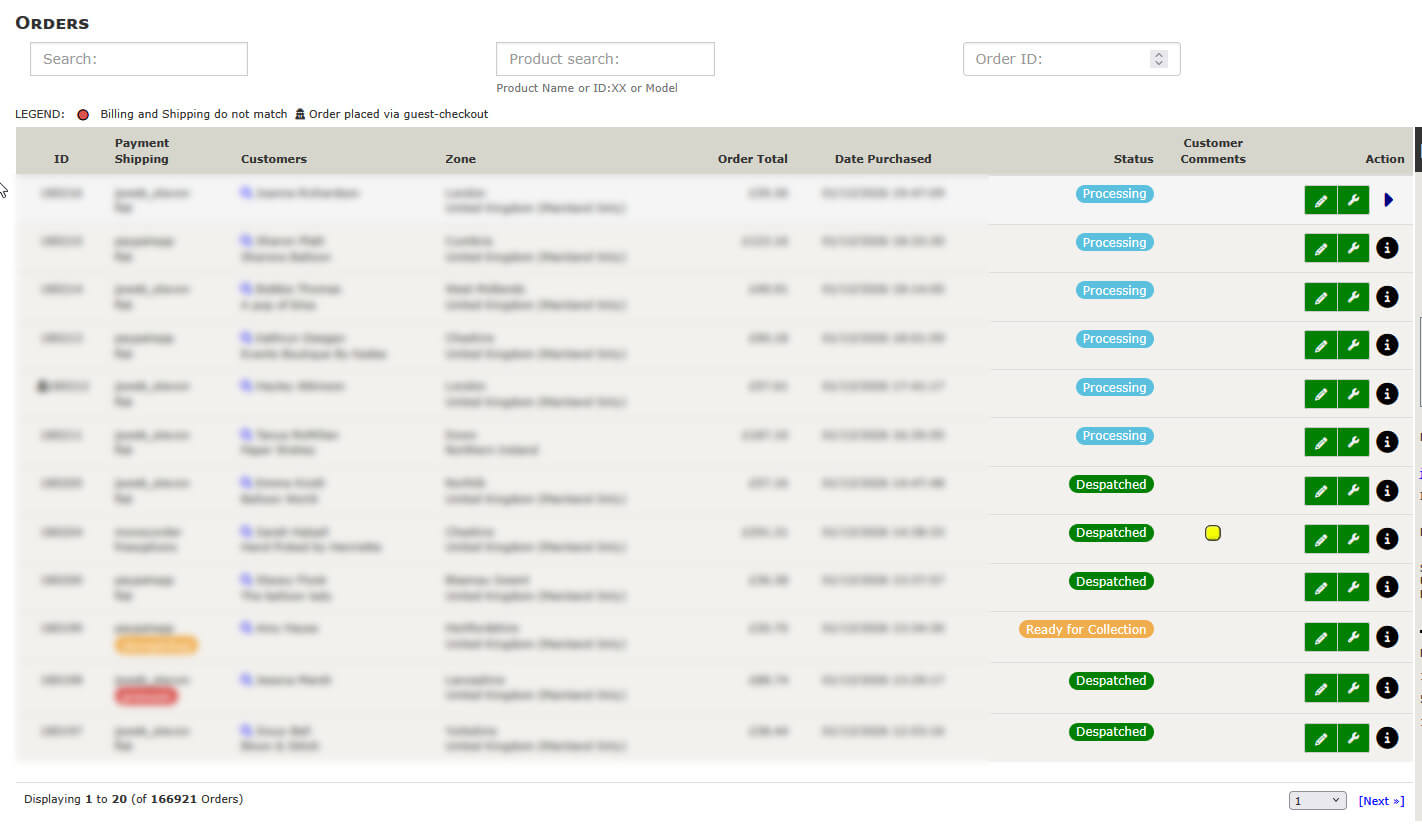
Task: Click the guest-checkout icon in the legend
Action: pyautogui.click(x=299, y=113)
